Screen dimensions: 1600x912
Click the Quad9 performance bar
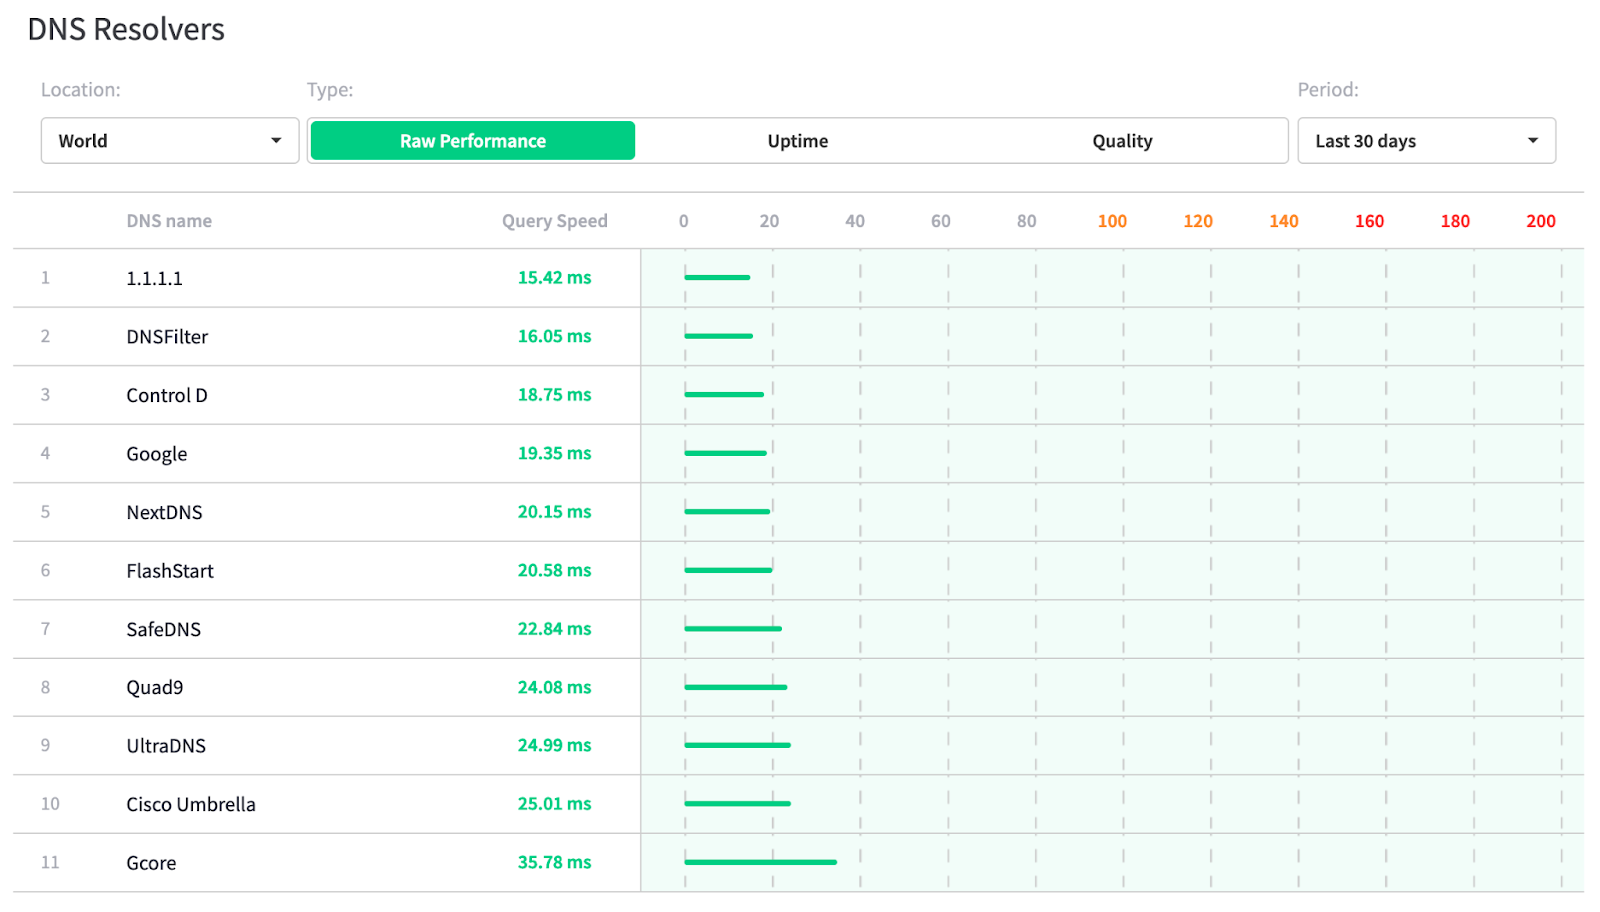tap(736, 687)
